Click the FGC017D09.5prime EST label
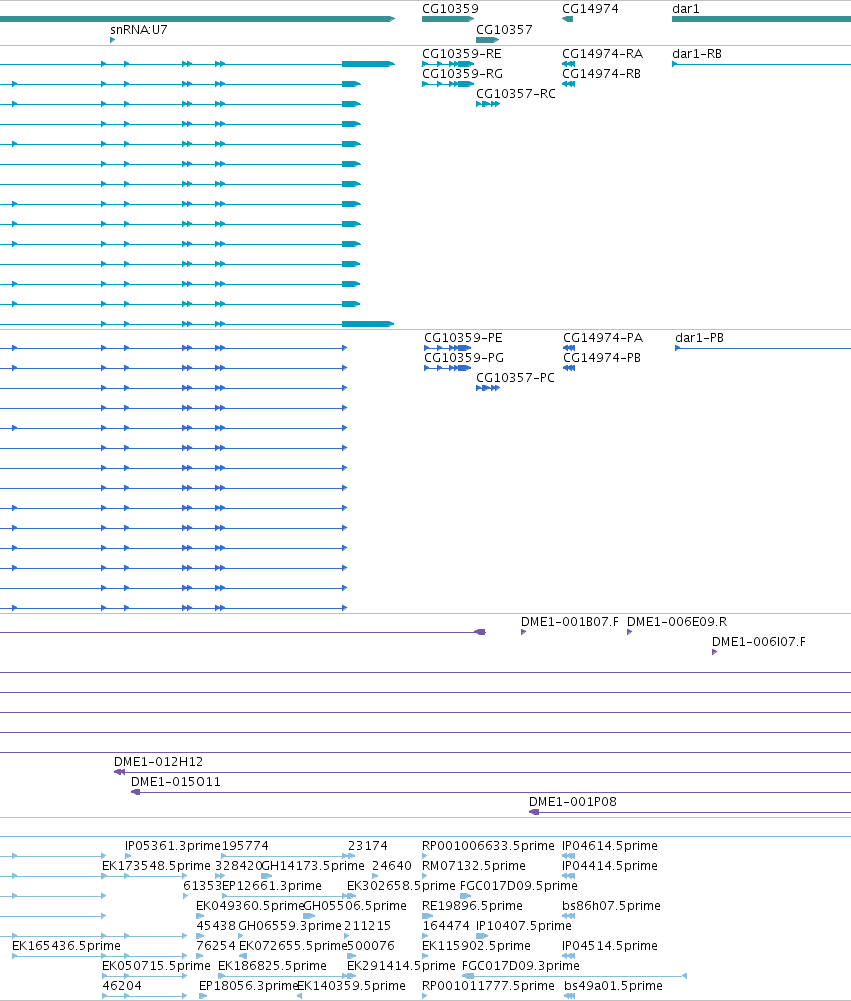851x1001 pixels. [518, 886]
